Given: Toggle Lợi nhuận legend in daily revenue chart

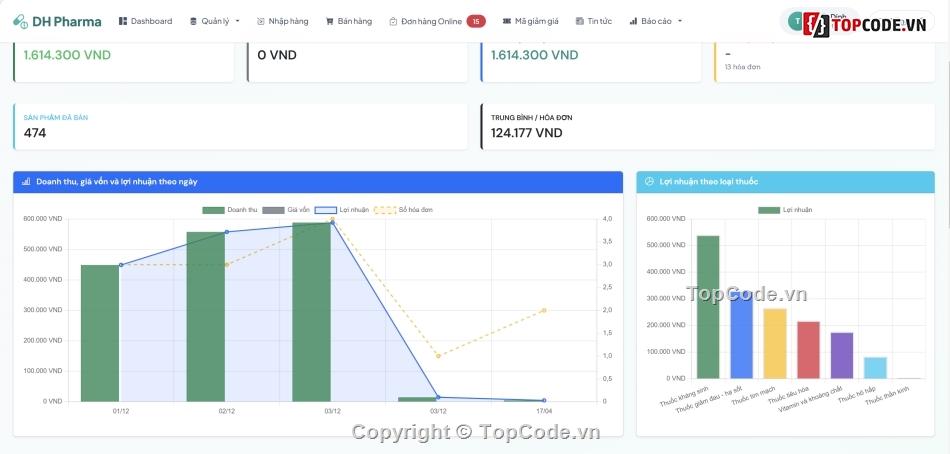Looking at the screenshot, I should (x=342, y=210).
